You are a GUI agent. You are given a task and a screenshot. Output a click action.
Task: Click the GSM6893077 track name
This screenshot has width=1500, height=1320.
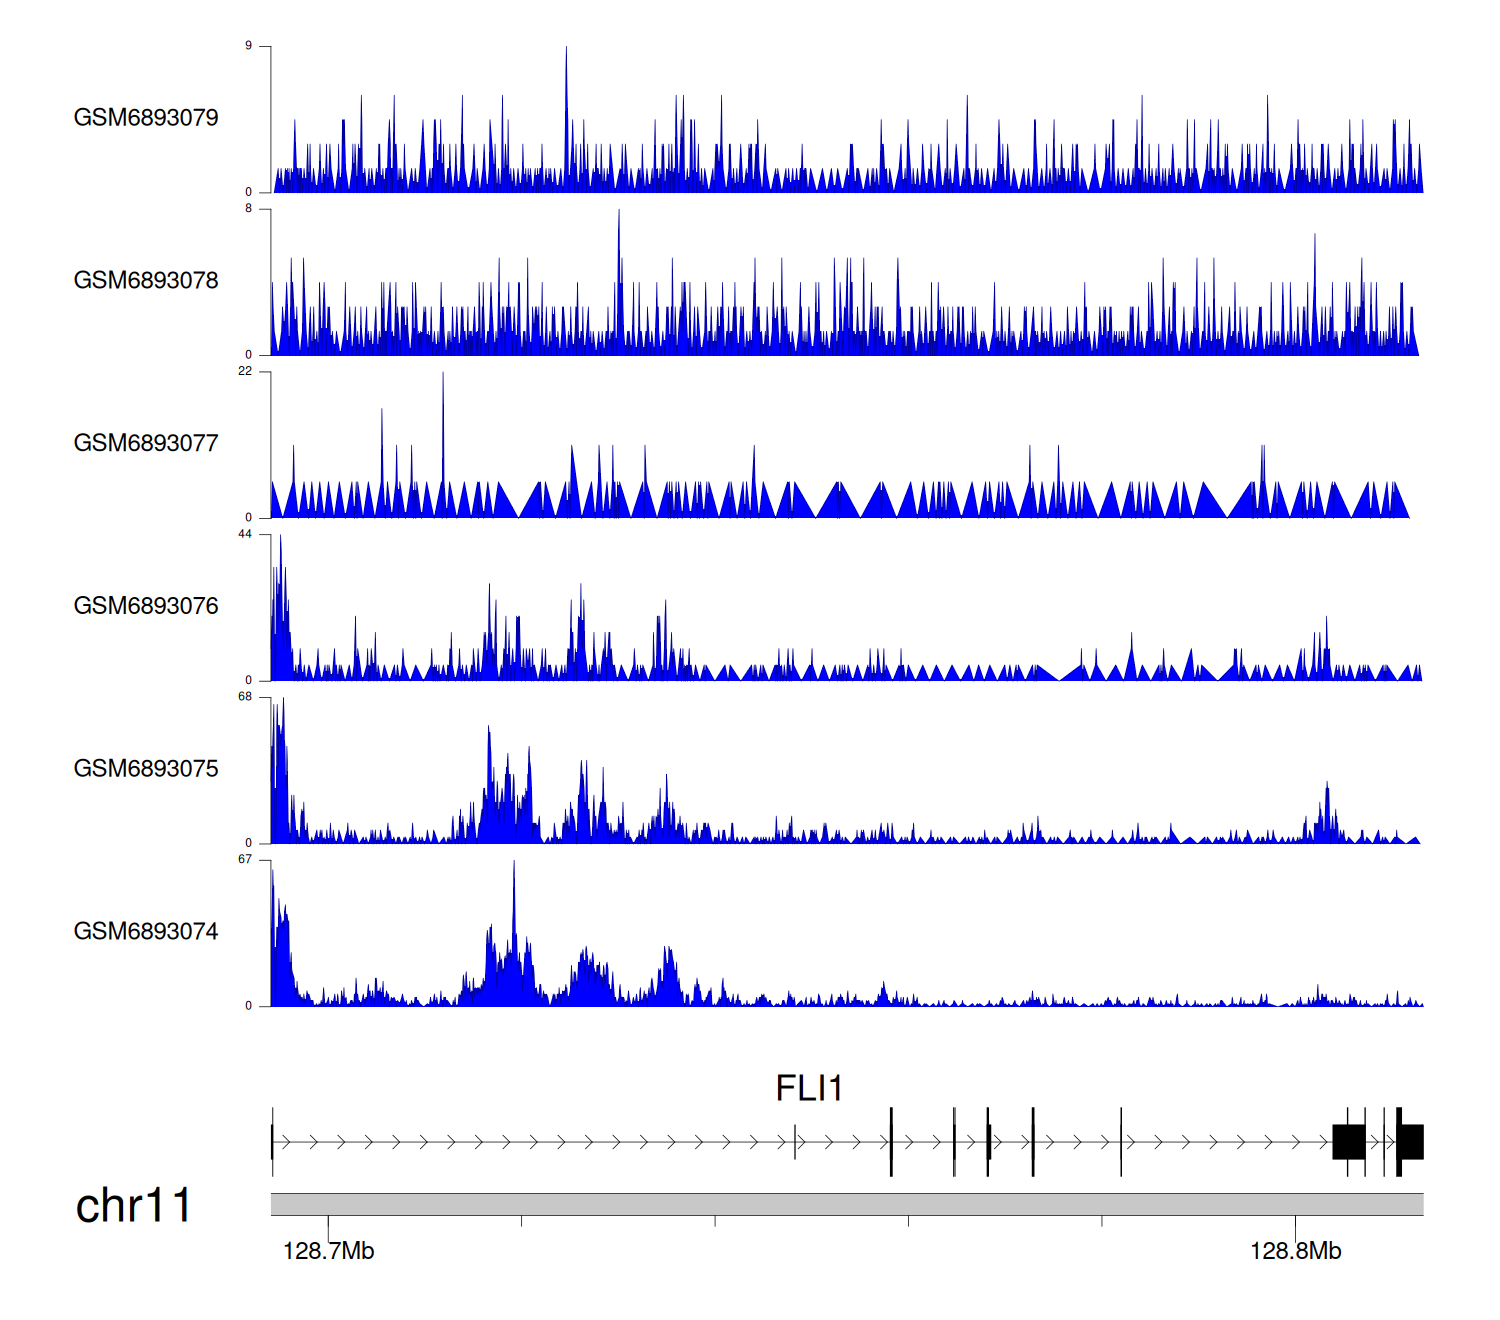click(x=146, y=444)
